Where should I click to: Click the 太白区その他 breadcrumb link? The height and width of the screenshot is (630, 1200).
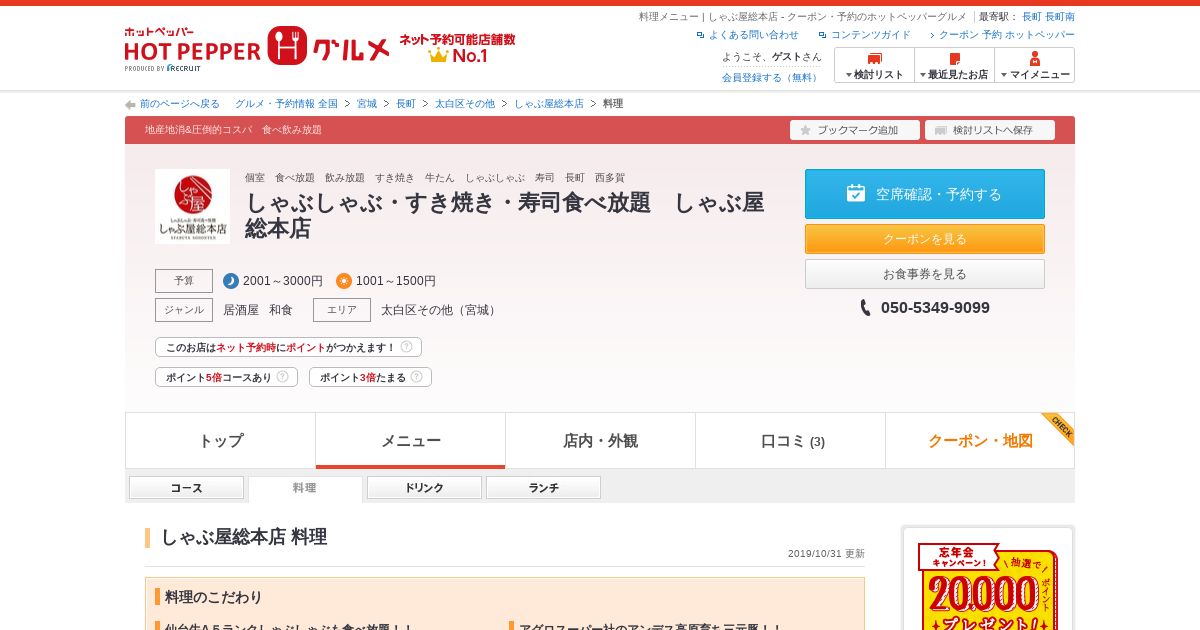click(465, 104)
